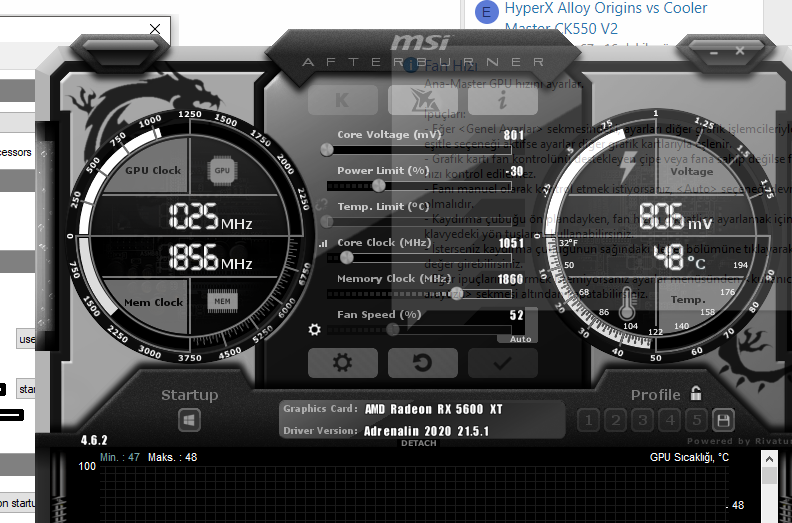Click the MEM chip icon
The width and height of the screenshot is (792, 523).
click(x=222, y=302)
